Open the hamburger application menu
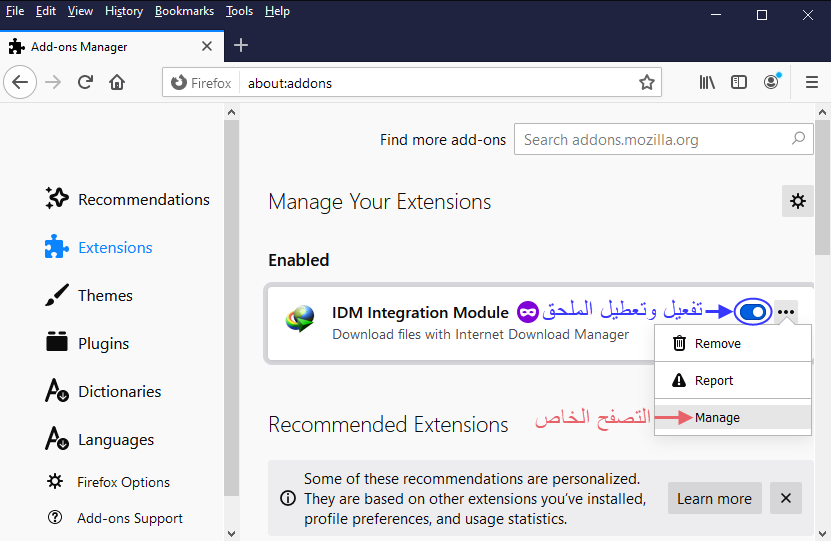The width and height of the screenshot is (831, 541). [x=811, y=82]
